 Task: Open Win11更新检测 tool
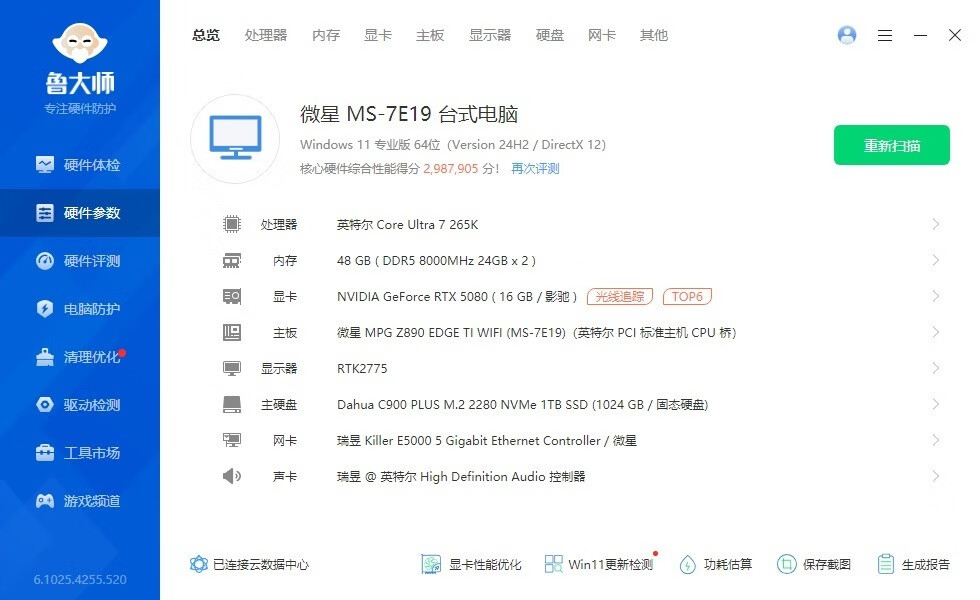(x=599, y=564)
